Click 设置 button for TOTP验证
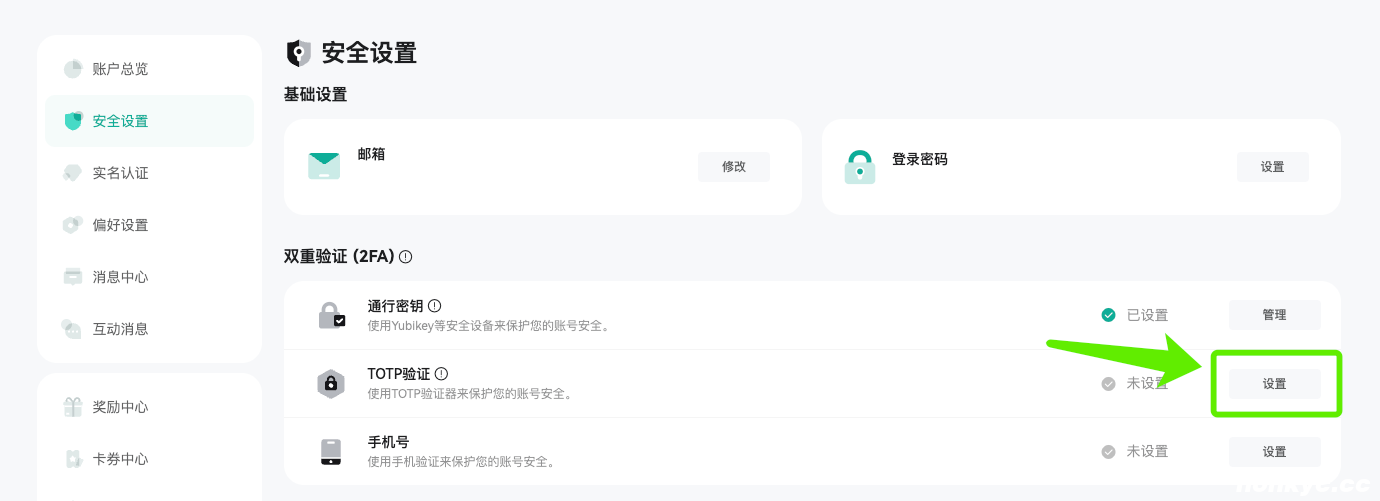Viewport: 1380px width, 501px height. (x=1274, y=384)
